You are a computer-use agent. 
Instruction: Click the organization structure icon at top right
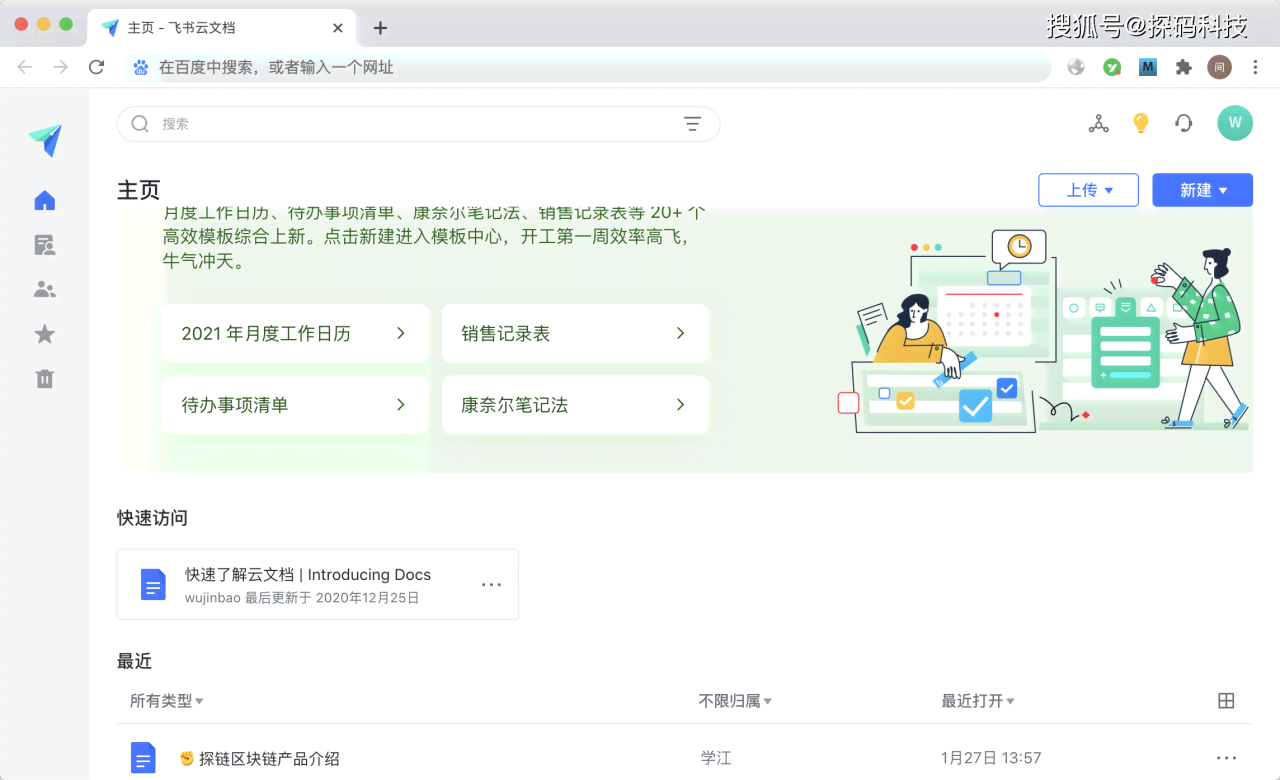[1098, 122]
